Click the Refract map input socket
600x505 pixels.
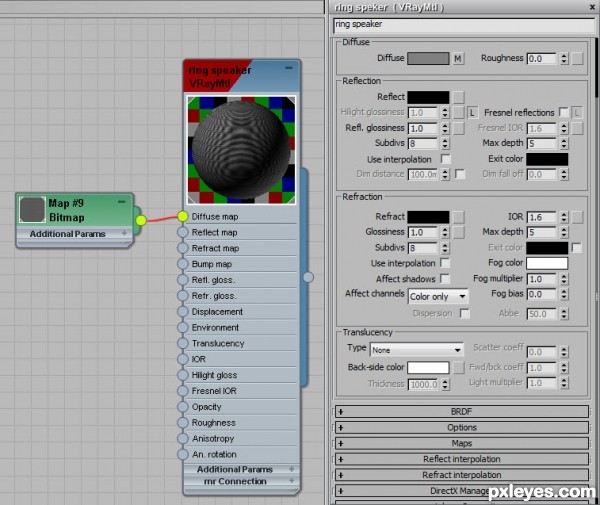[183, 248]
